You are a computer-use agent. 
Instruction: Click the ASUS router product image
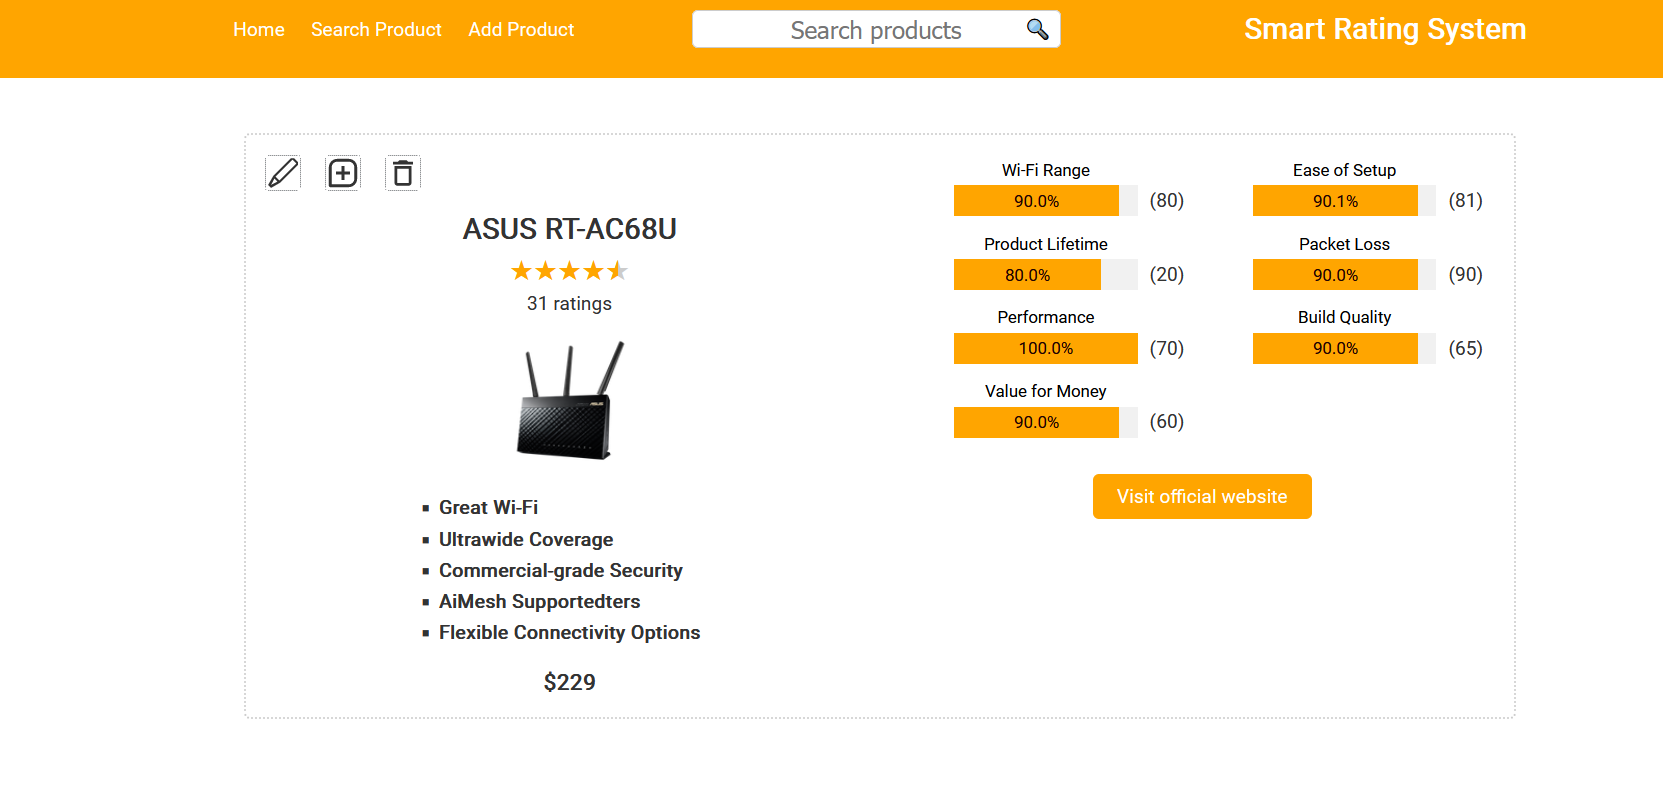[569, 400]
